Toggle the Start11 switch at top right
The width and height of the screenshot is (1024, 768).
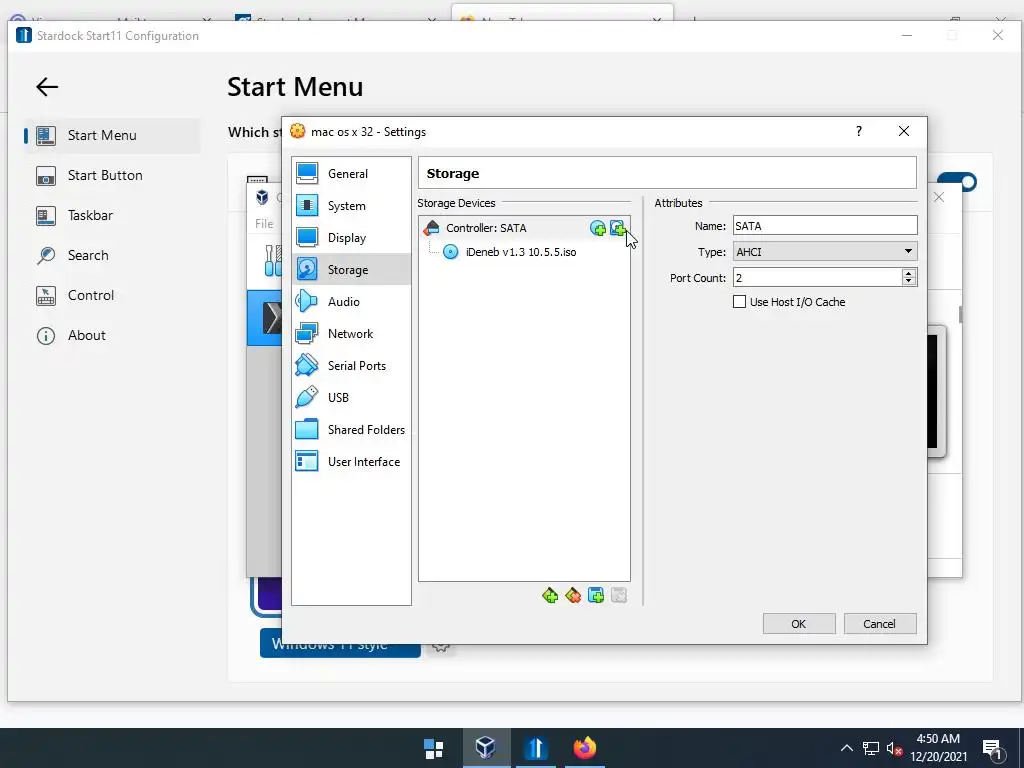(957, 181)
